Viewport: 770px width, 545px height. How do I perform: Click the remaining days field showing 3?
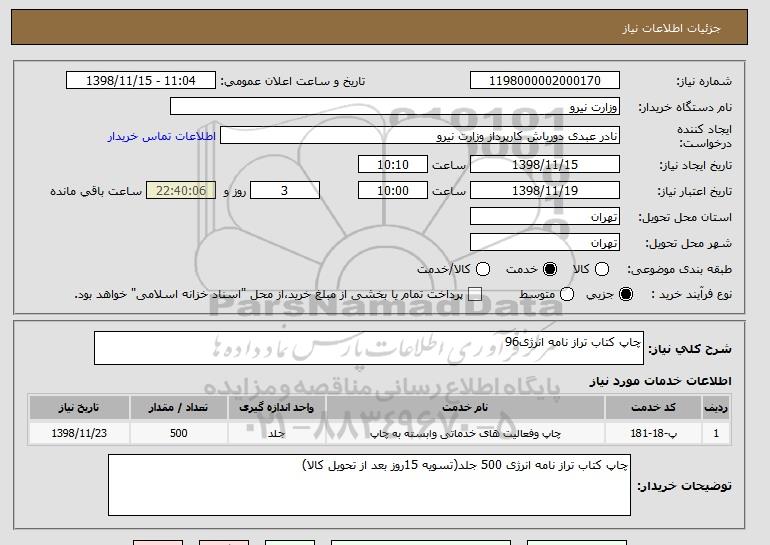[x=285, y=191]
